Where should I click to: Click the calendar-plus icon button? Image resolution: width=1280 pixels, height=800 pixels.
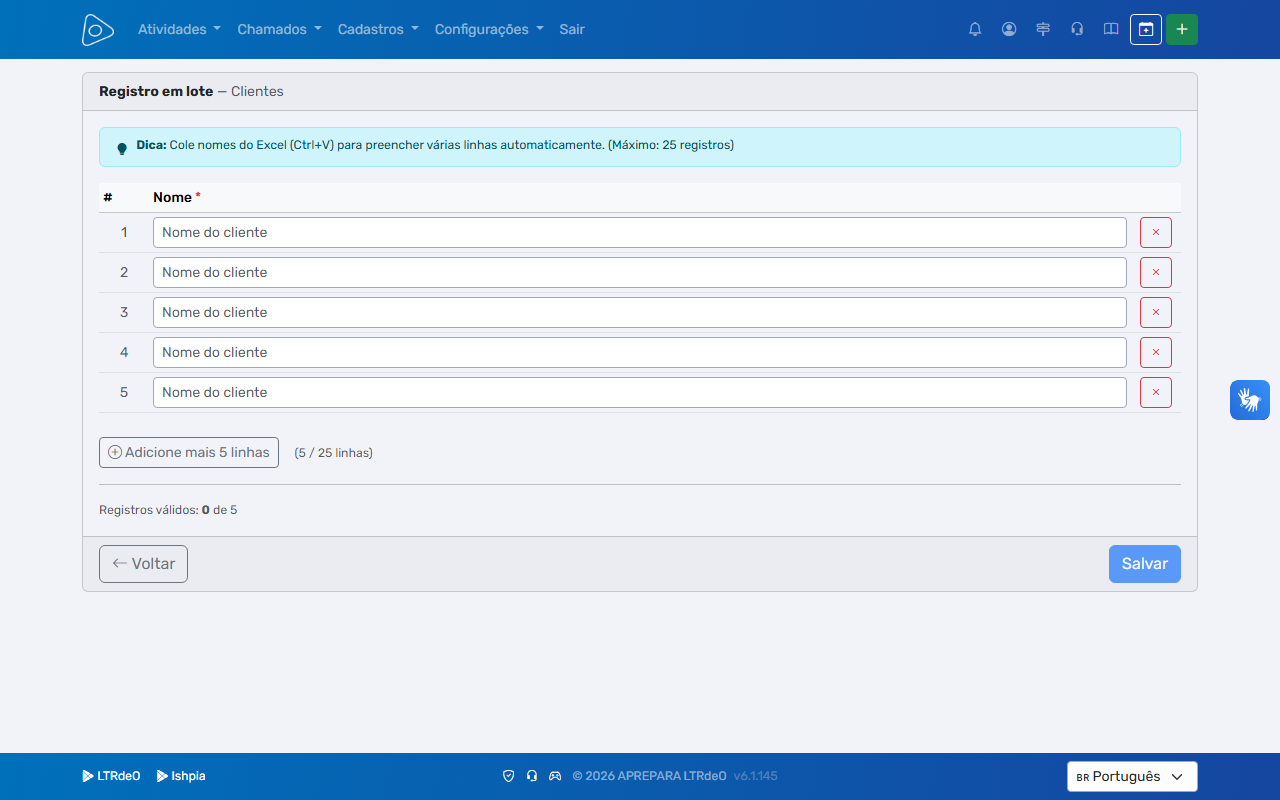click(x=1146, y=29)
